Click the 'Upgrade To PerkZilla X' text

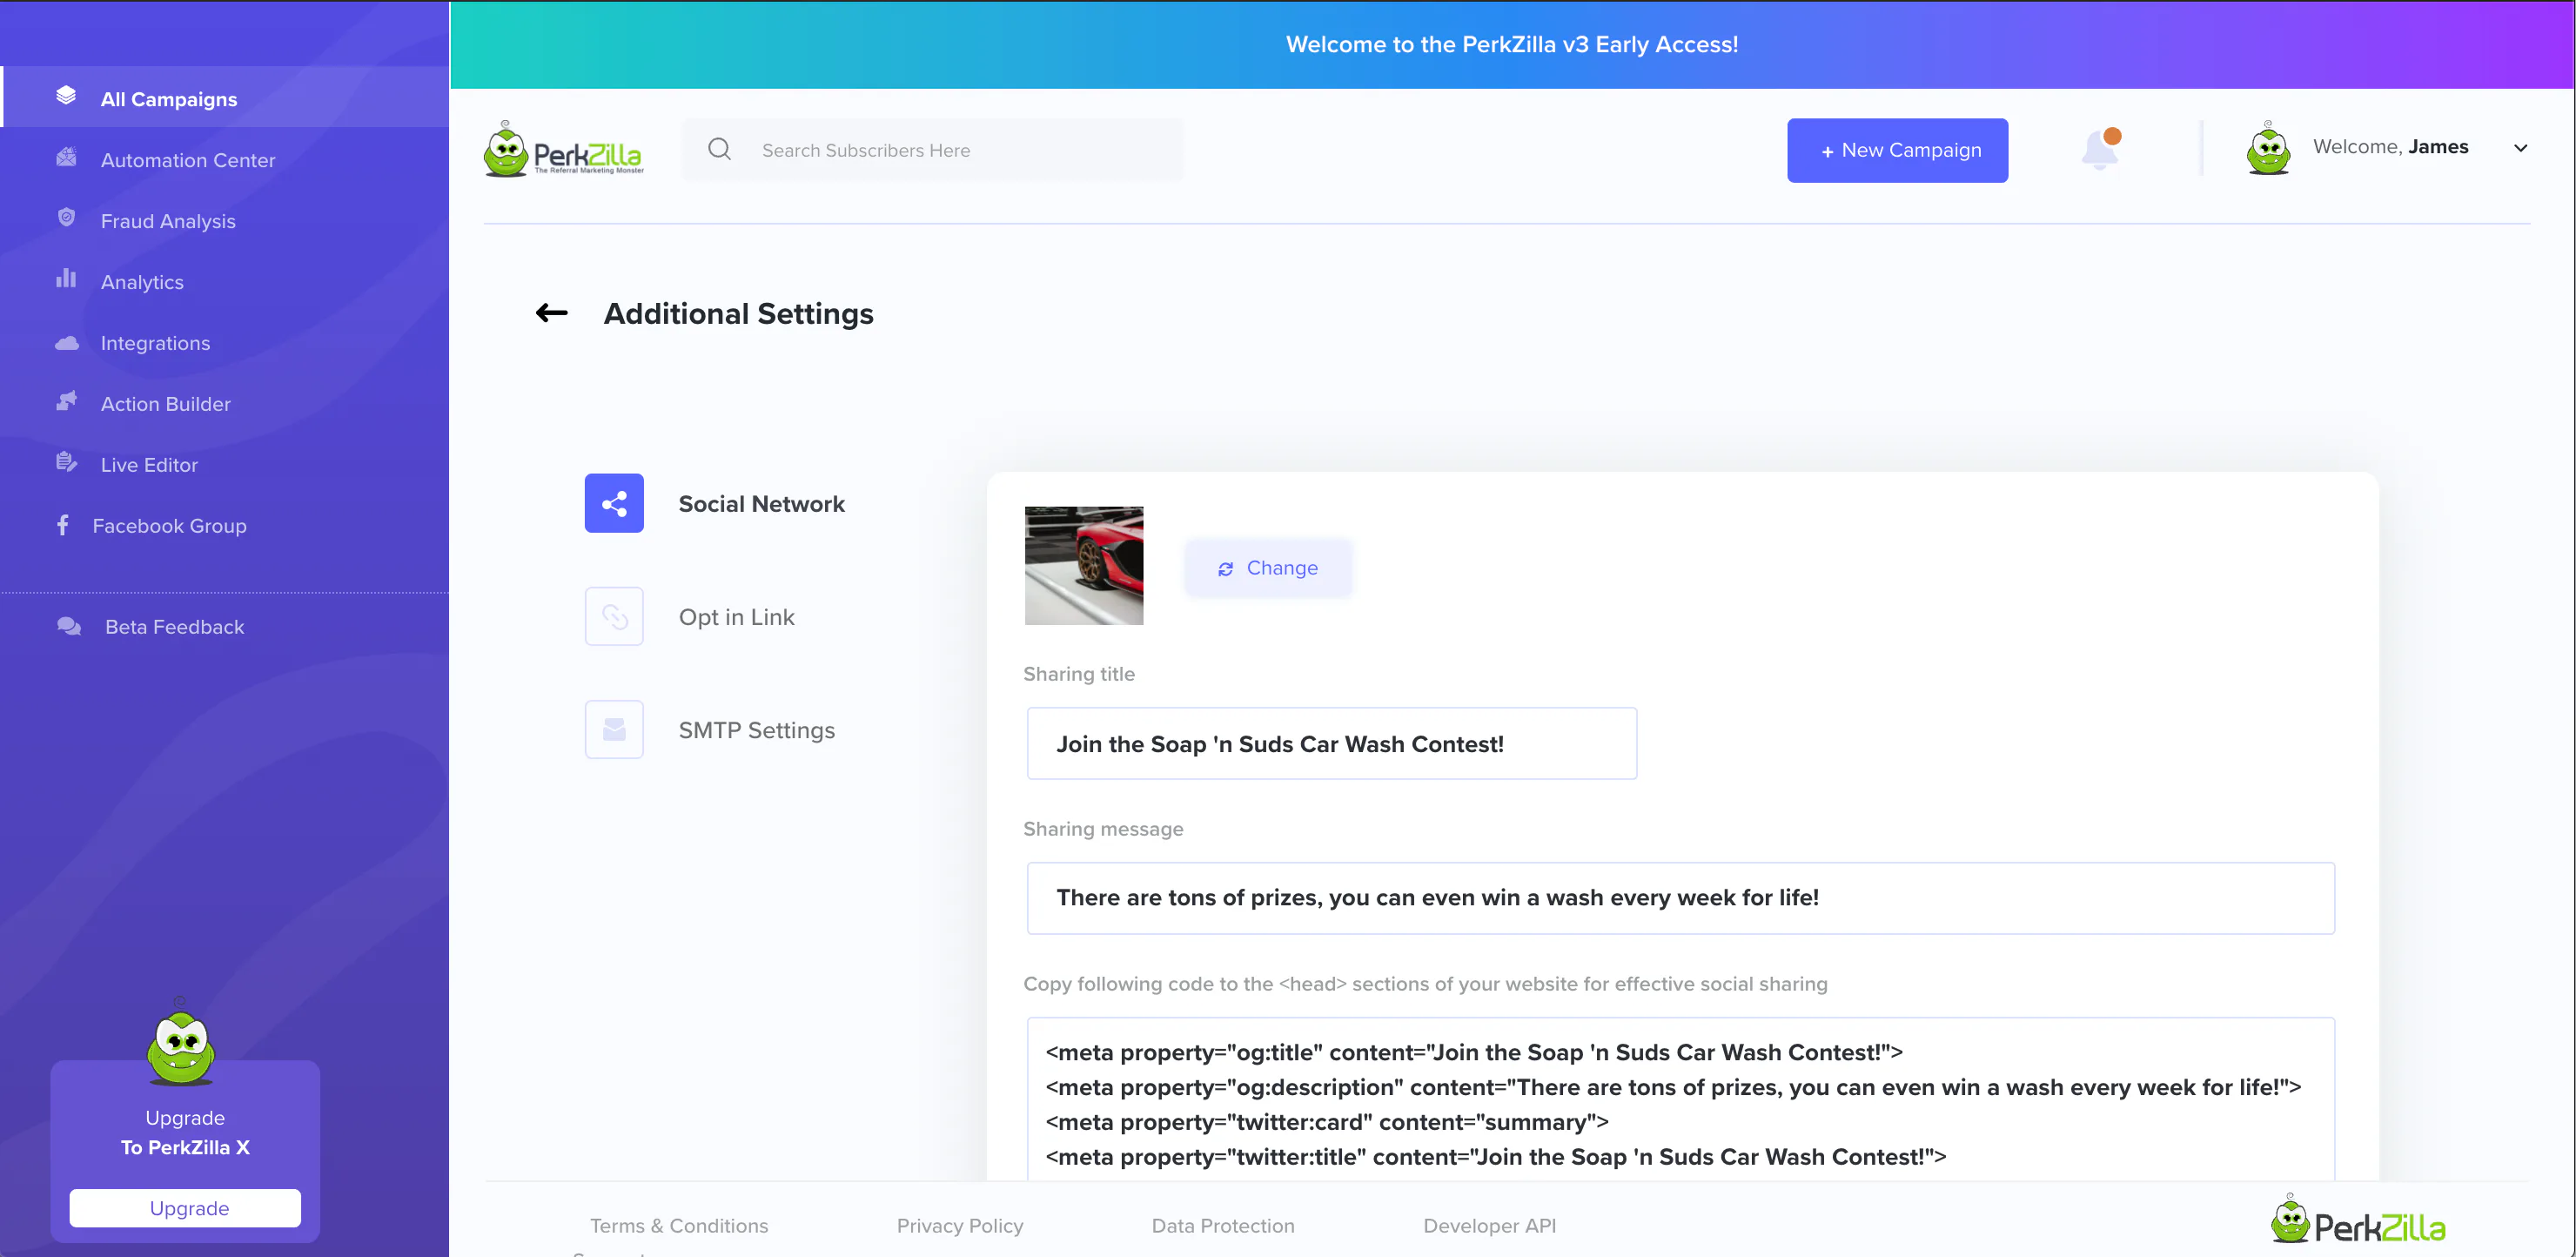[x=185, y=1132]
